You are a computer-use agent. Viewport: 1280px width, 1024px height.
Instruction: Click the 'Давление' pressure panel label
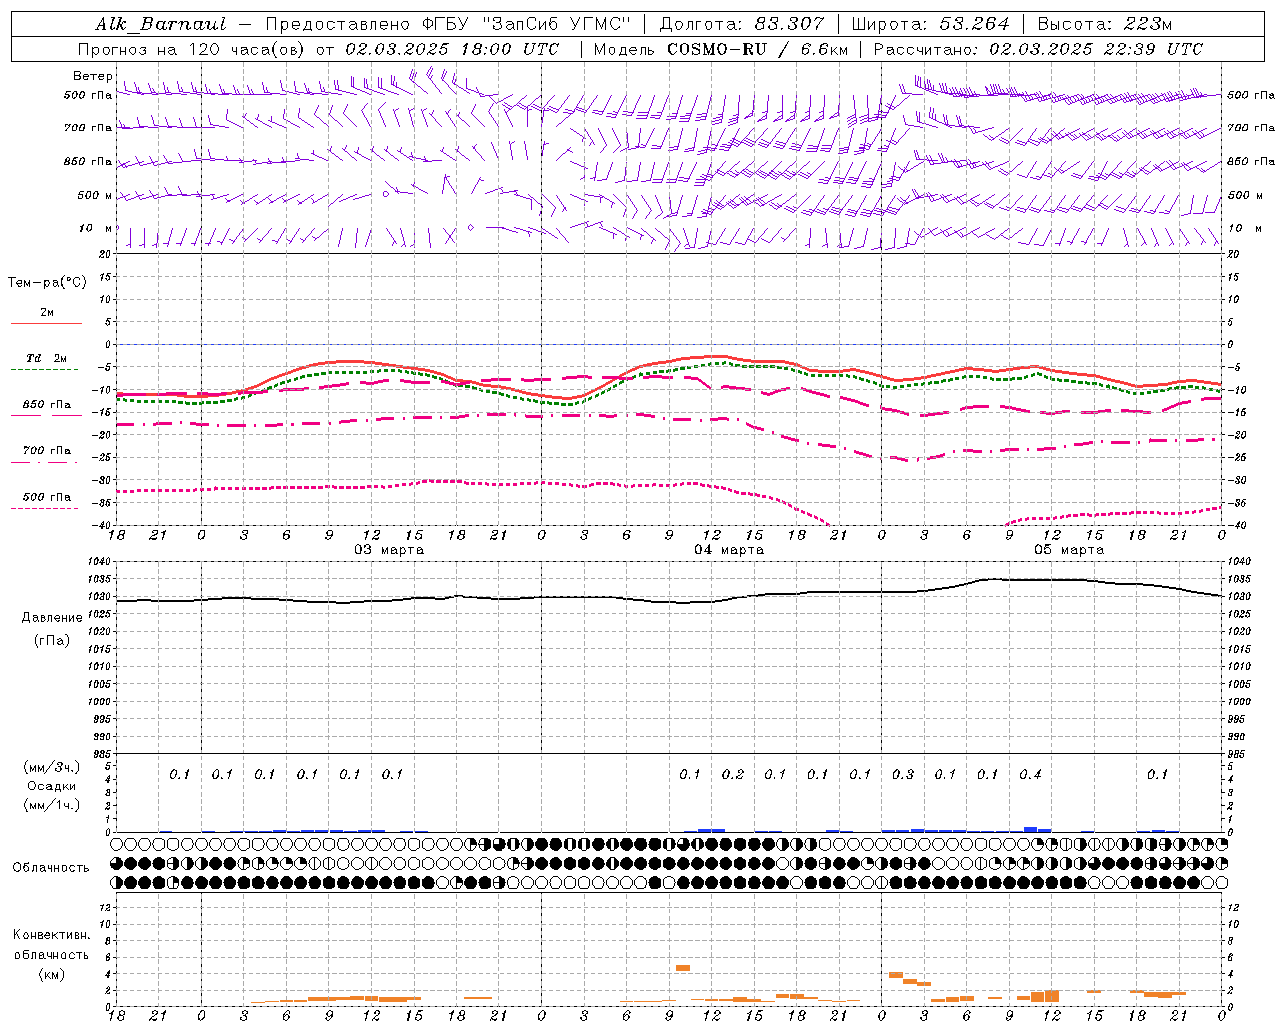pyautogui.click(x=52, y=618)
